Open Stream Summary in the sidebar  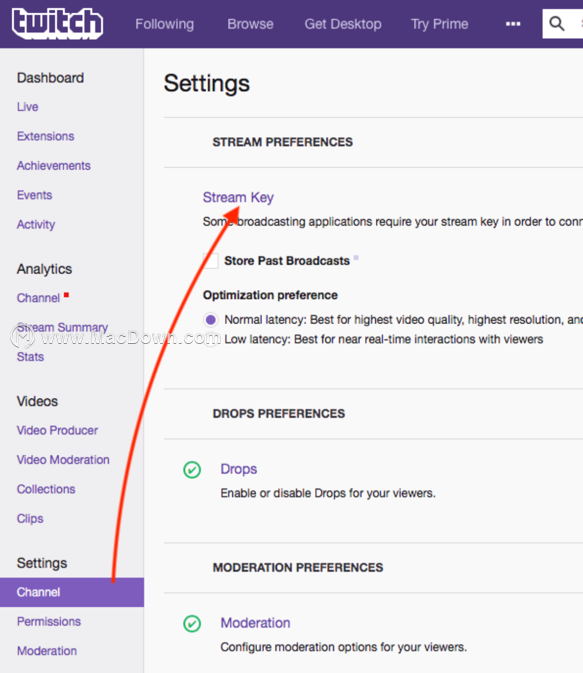coord(62,327)
